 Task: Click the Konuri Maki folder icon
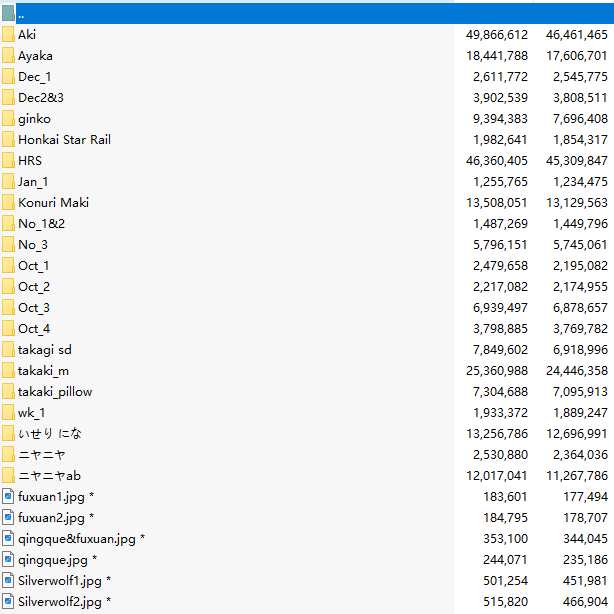(8, 203)
